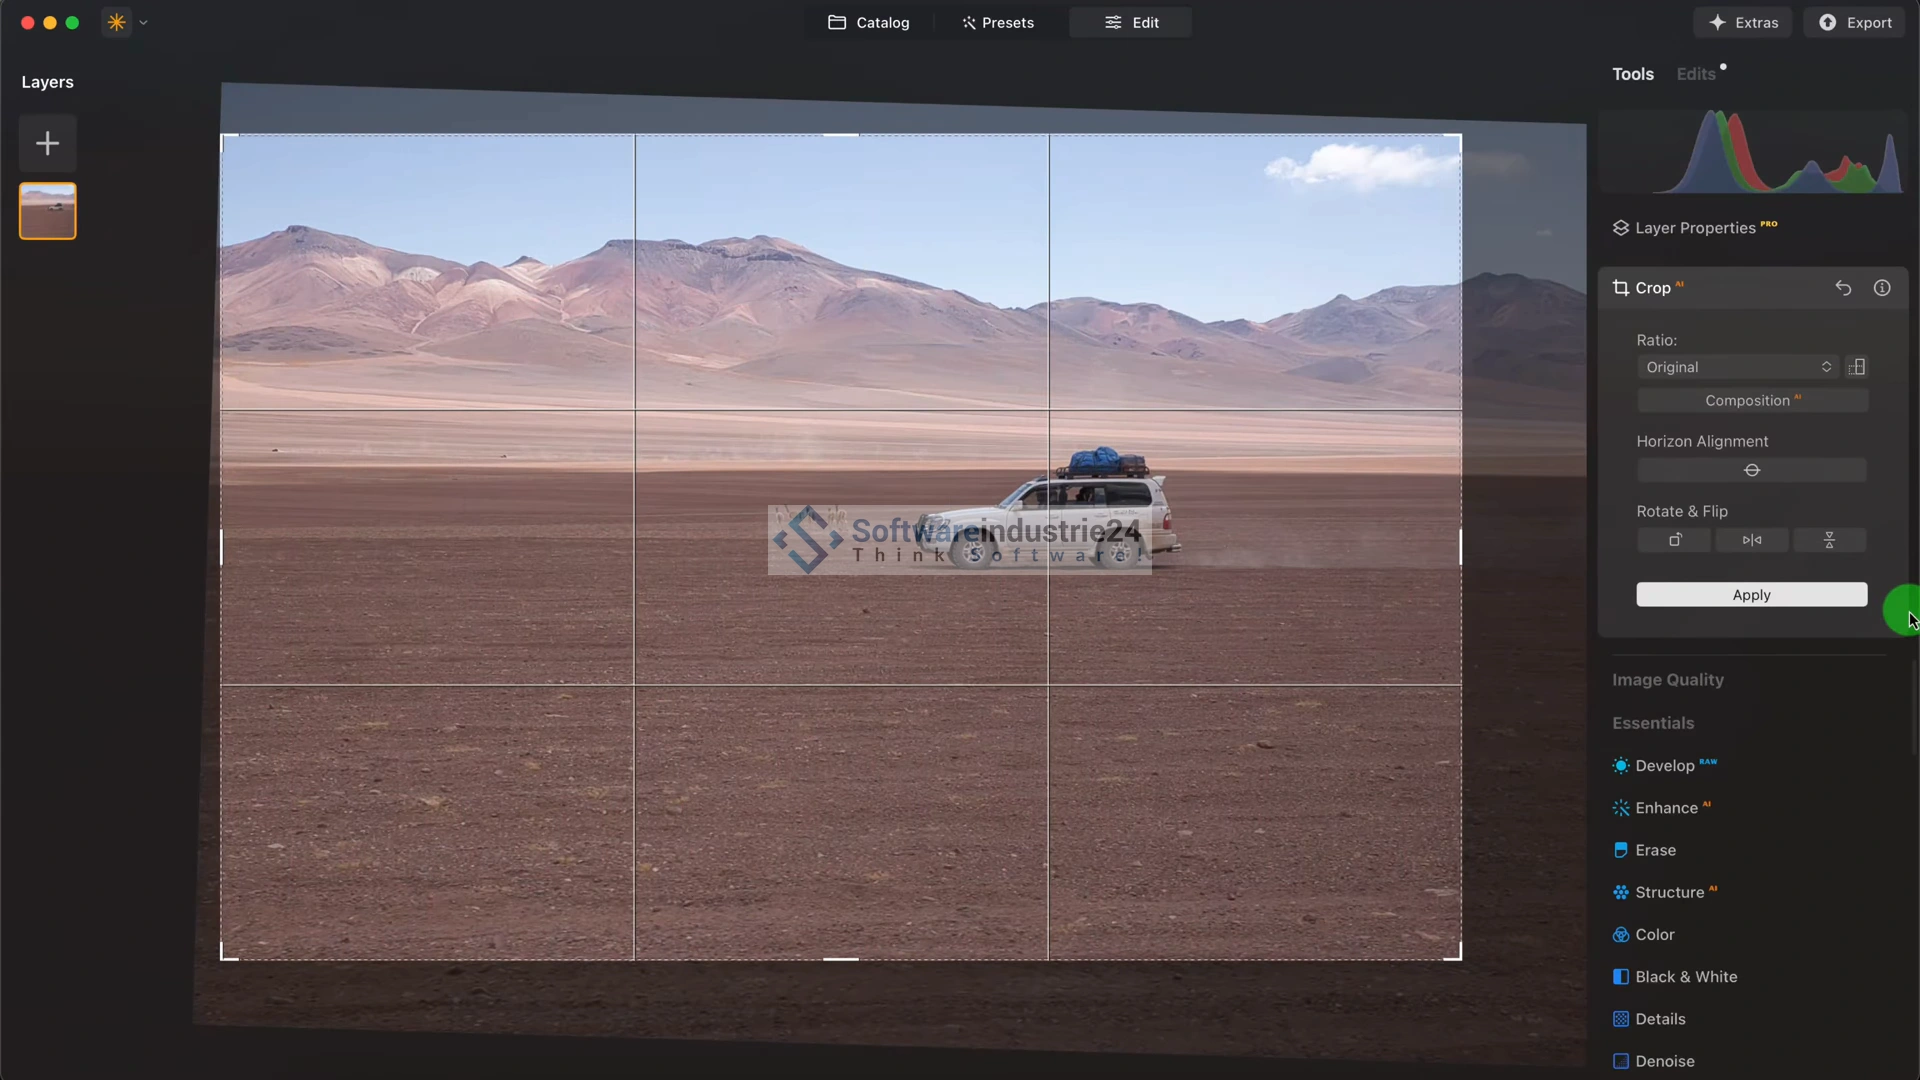
Task: Open the Enhance AI tool
Action: click(1666, 808)
